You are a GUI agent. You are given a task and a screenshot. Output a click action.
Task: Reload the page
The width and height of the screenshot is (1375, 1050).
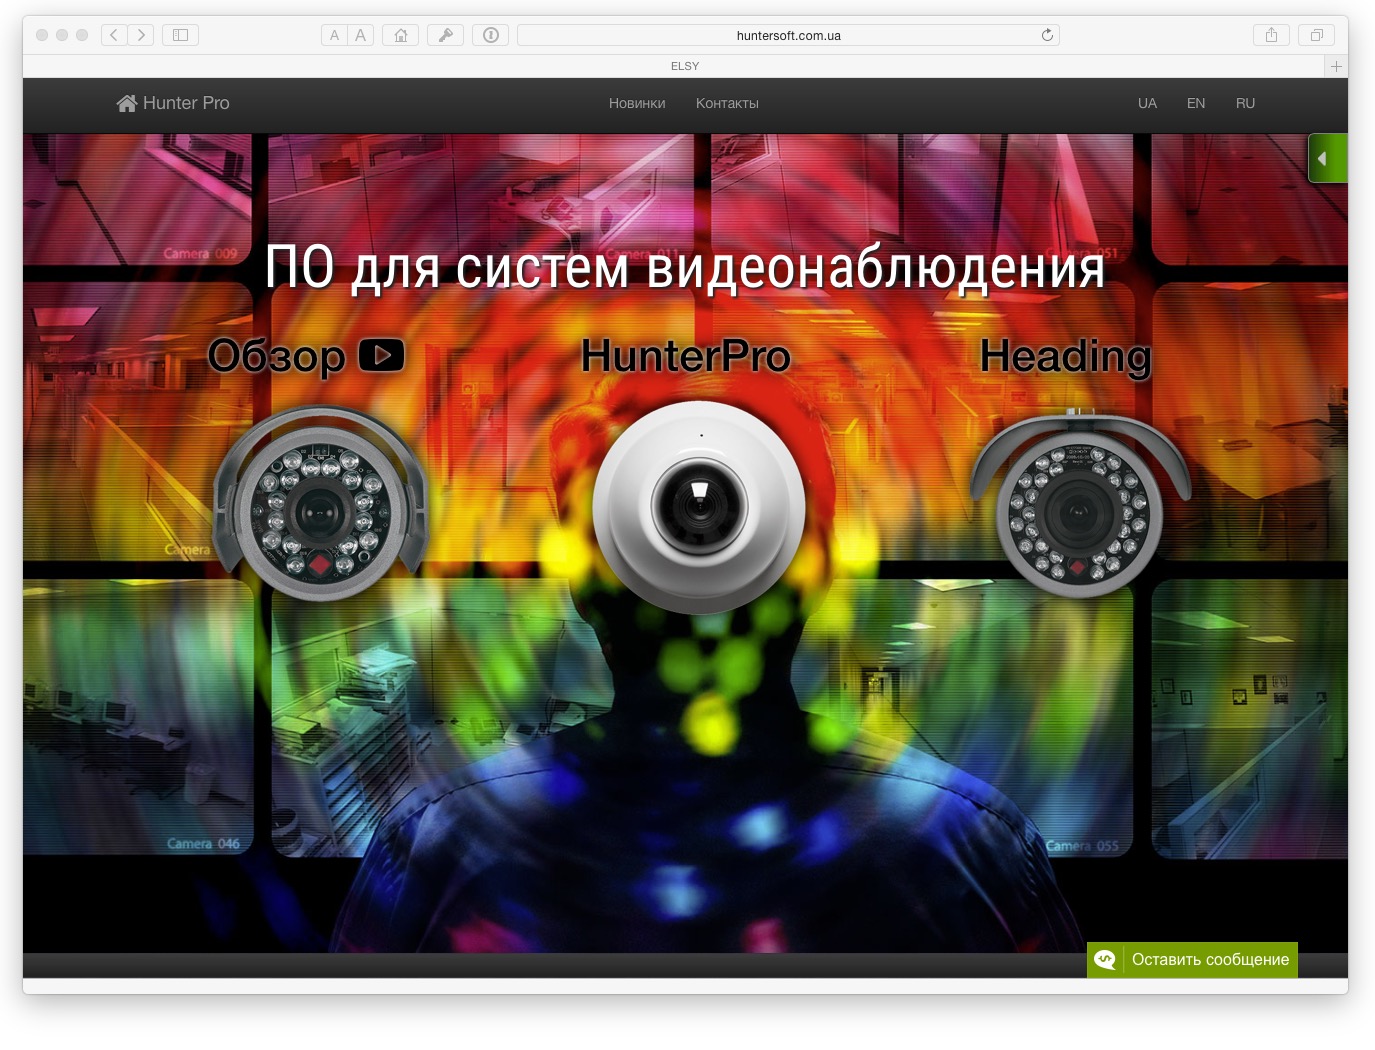click(x=1047, y=35)
